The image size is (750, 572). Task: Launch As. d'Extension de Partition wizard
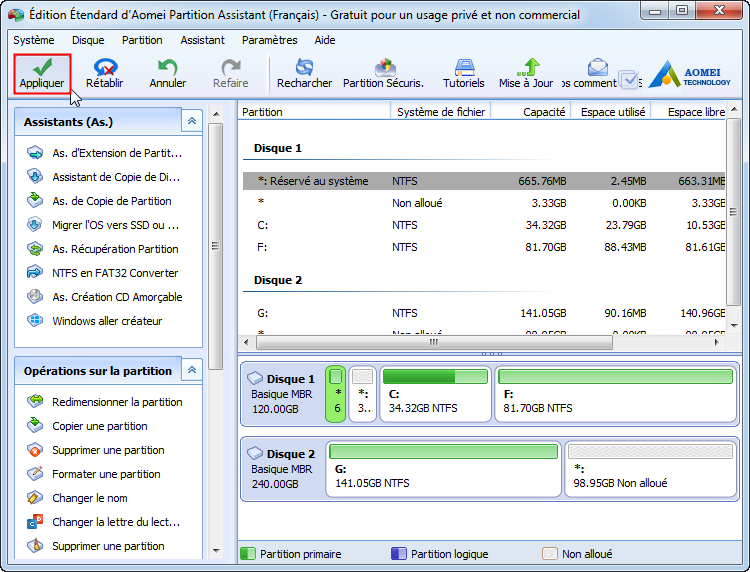coord(105,153)
